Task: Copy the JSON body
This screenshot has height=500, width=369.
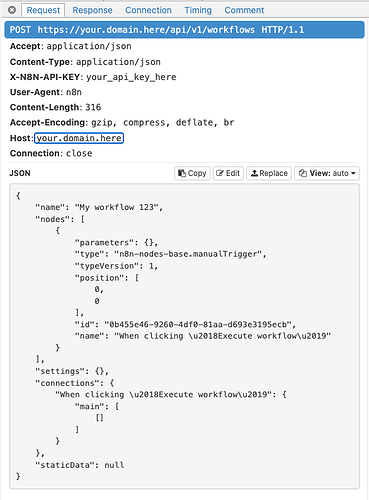Action: (192, 173)
